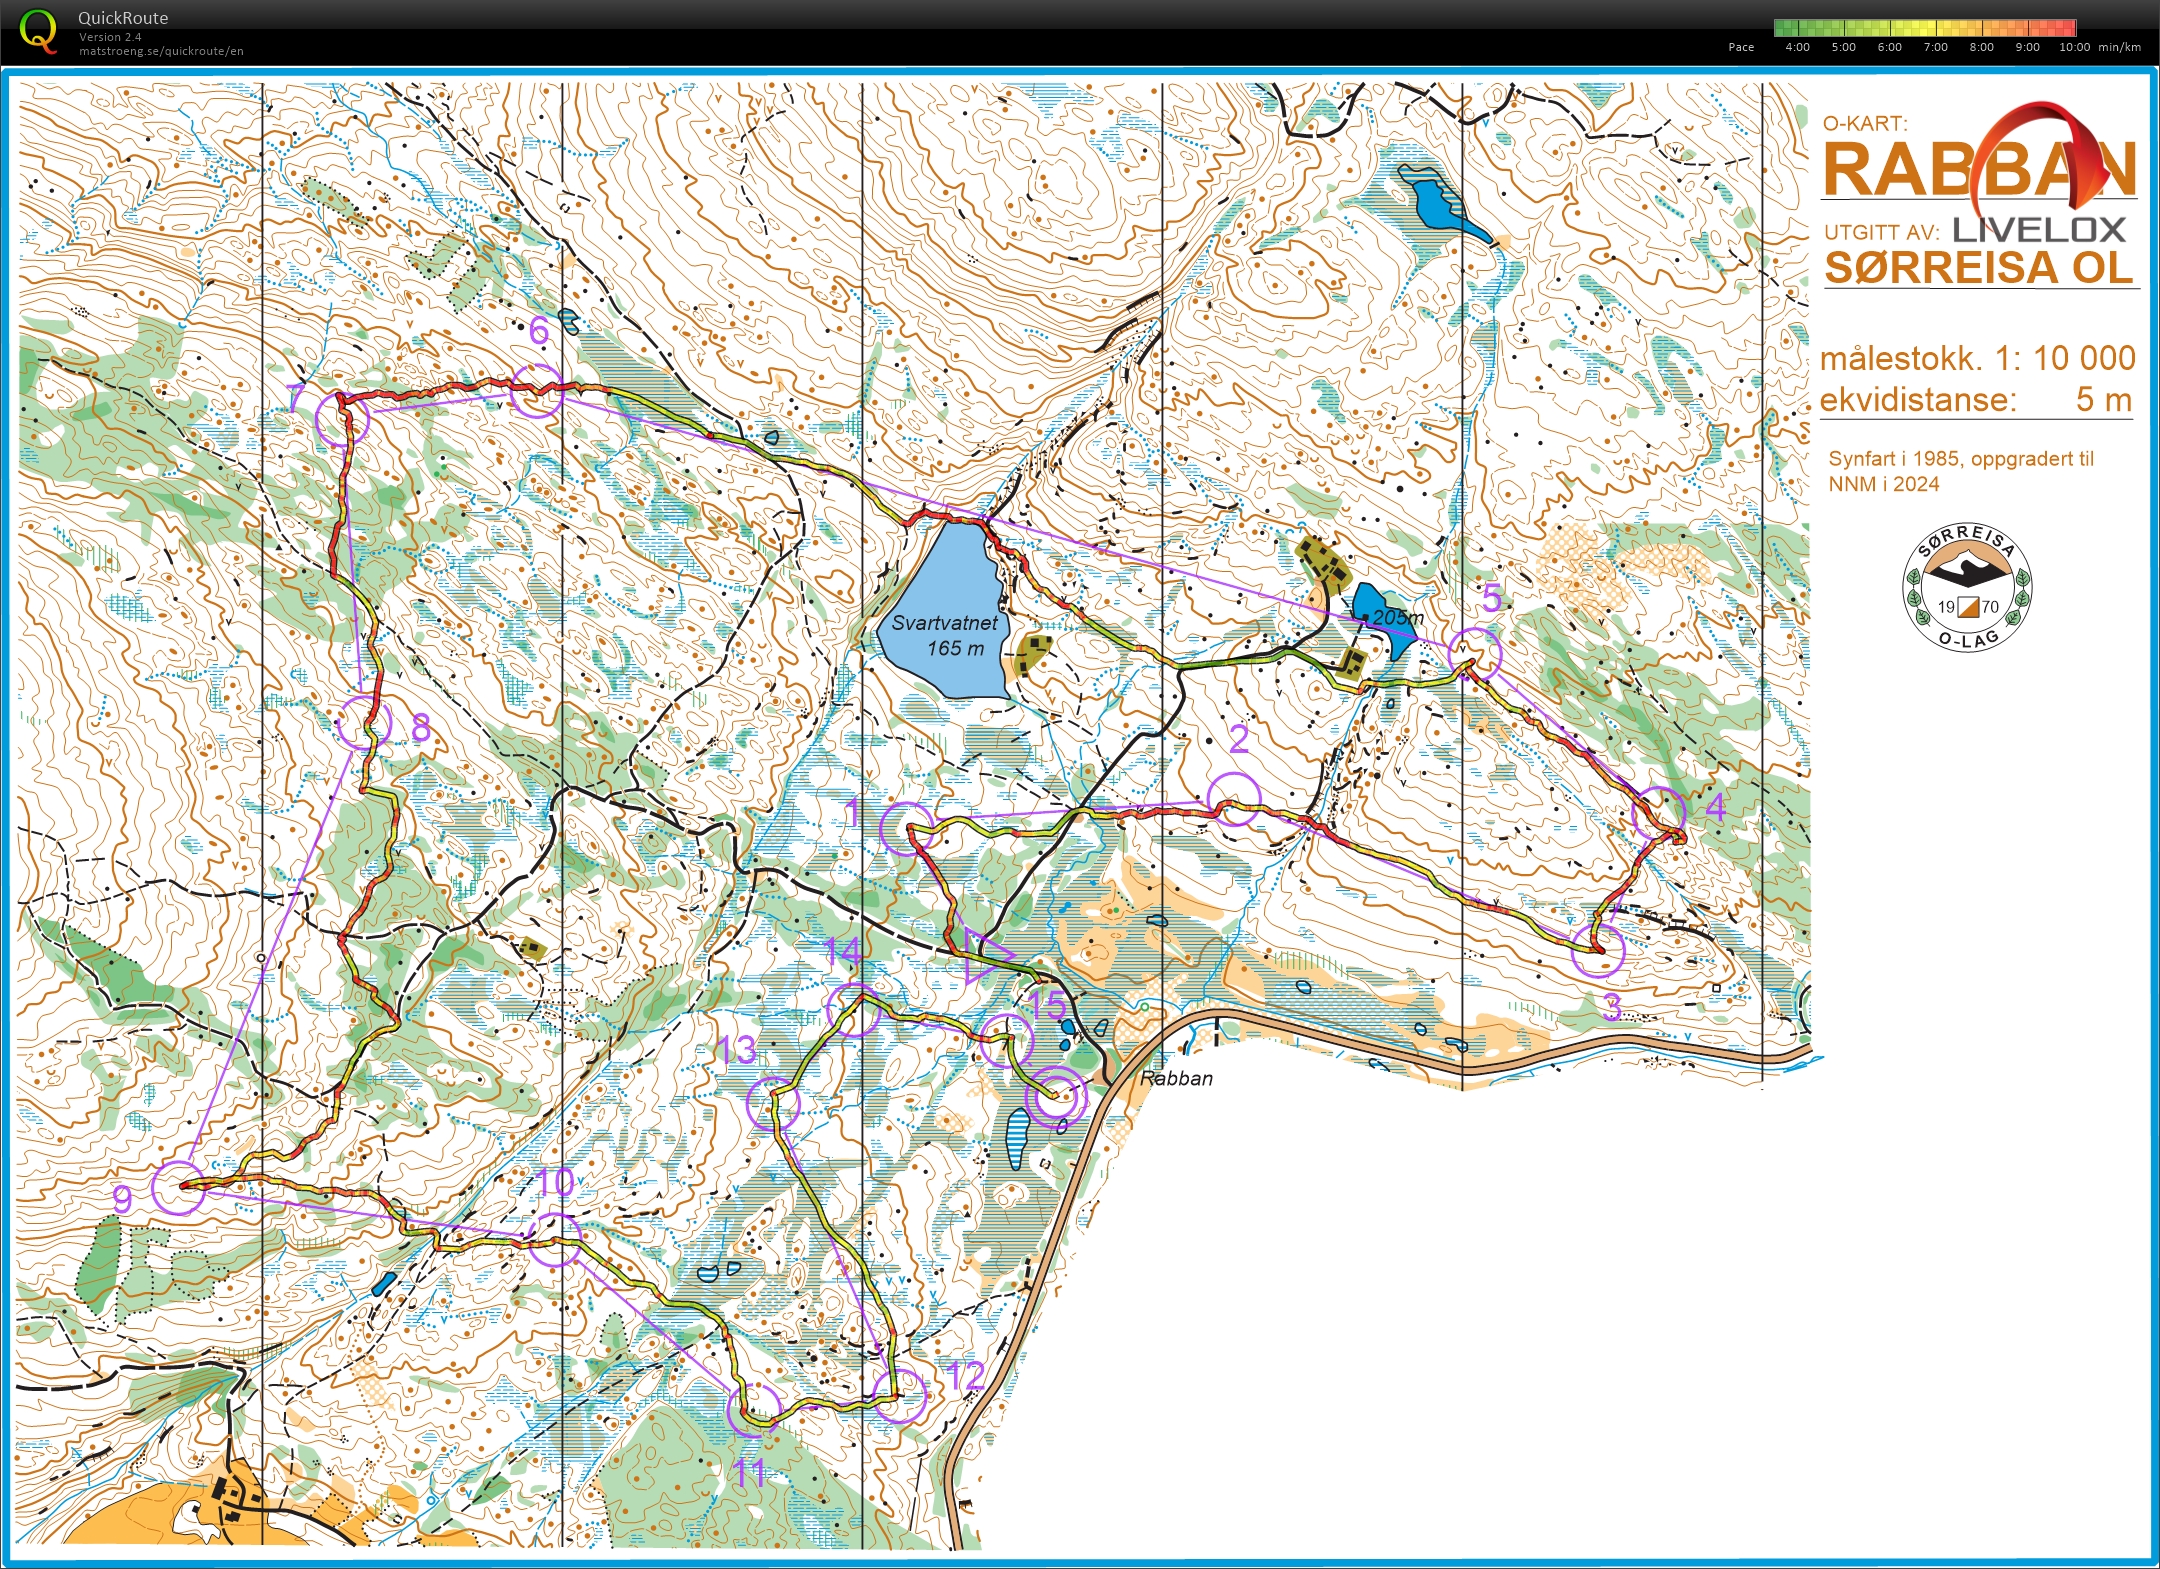Click control circle 2 on the course

[1234, 799]
